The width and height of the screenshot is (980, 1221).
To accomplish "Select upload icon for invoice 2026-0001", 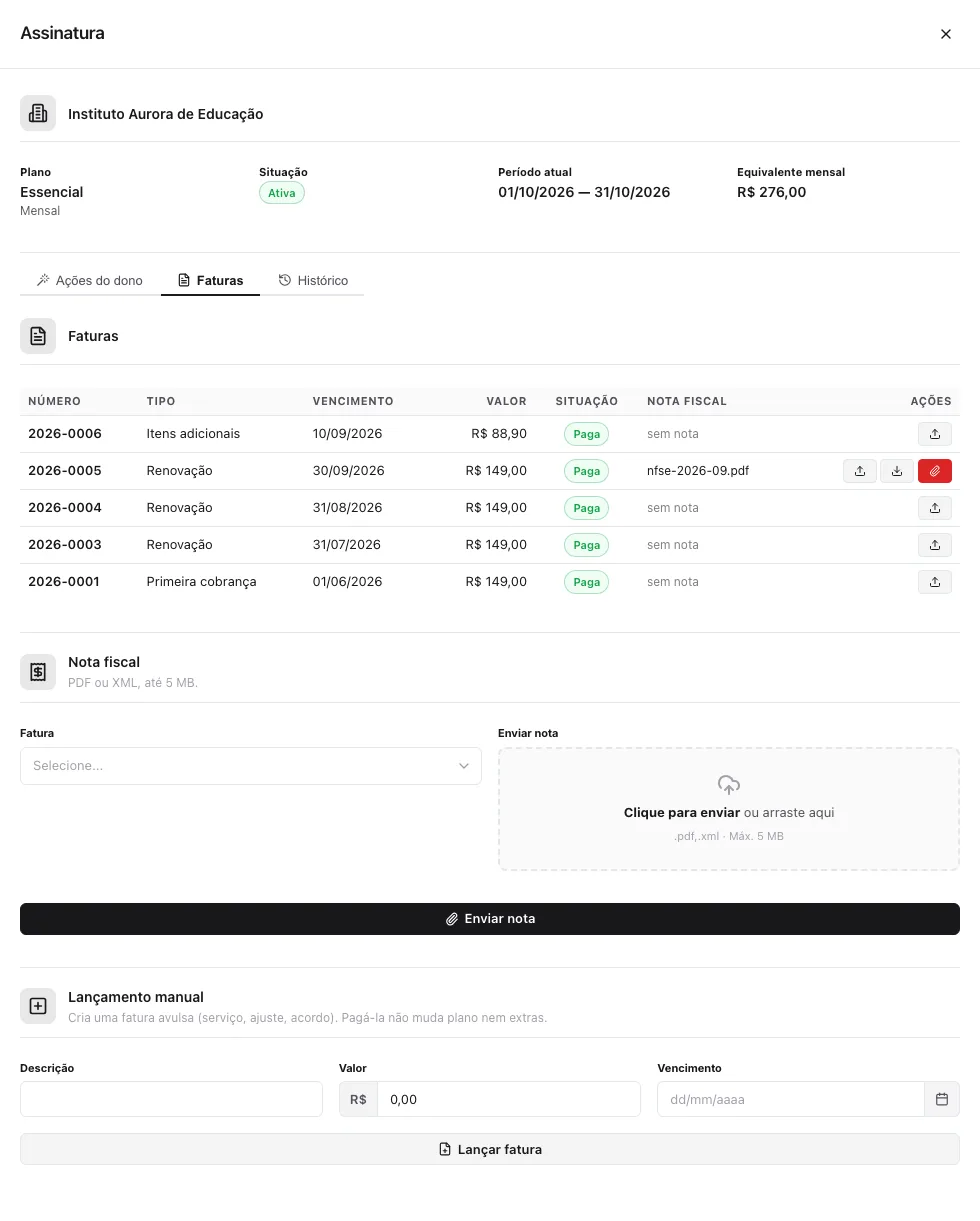I will 935,582.
